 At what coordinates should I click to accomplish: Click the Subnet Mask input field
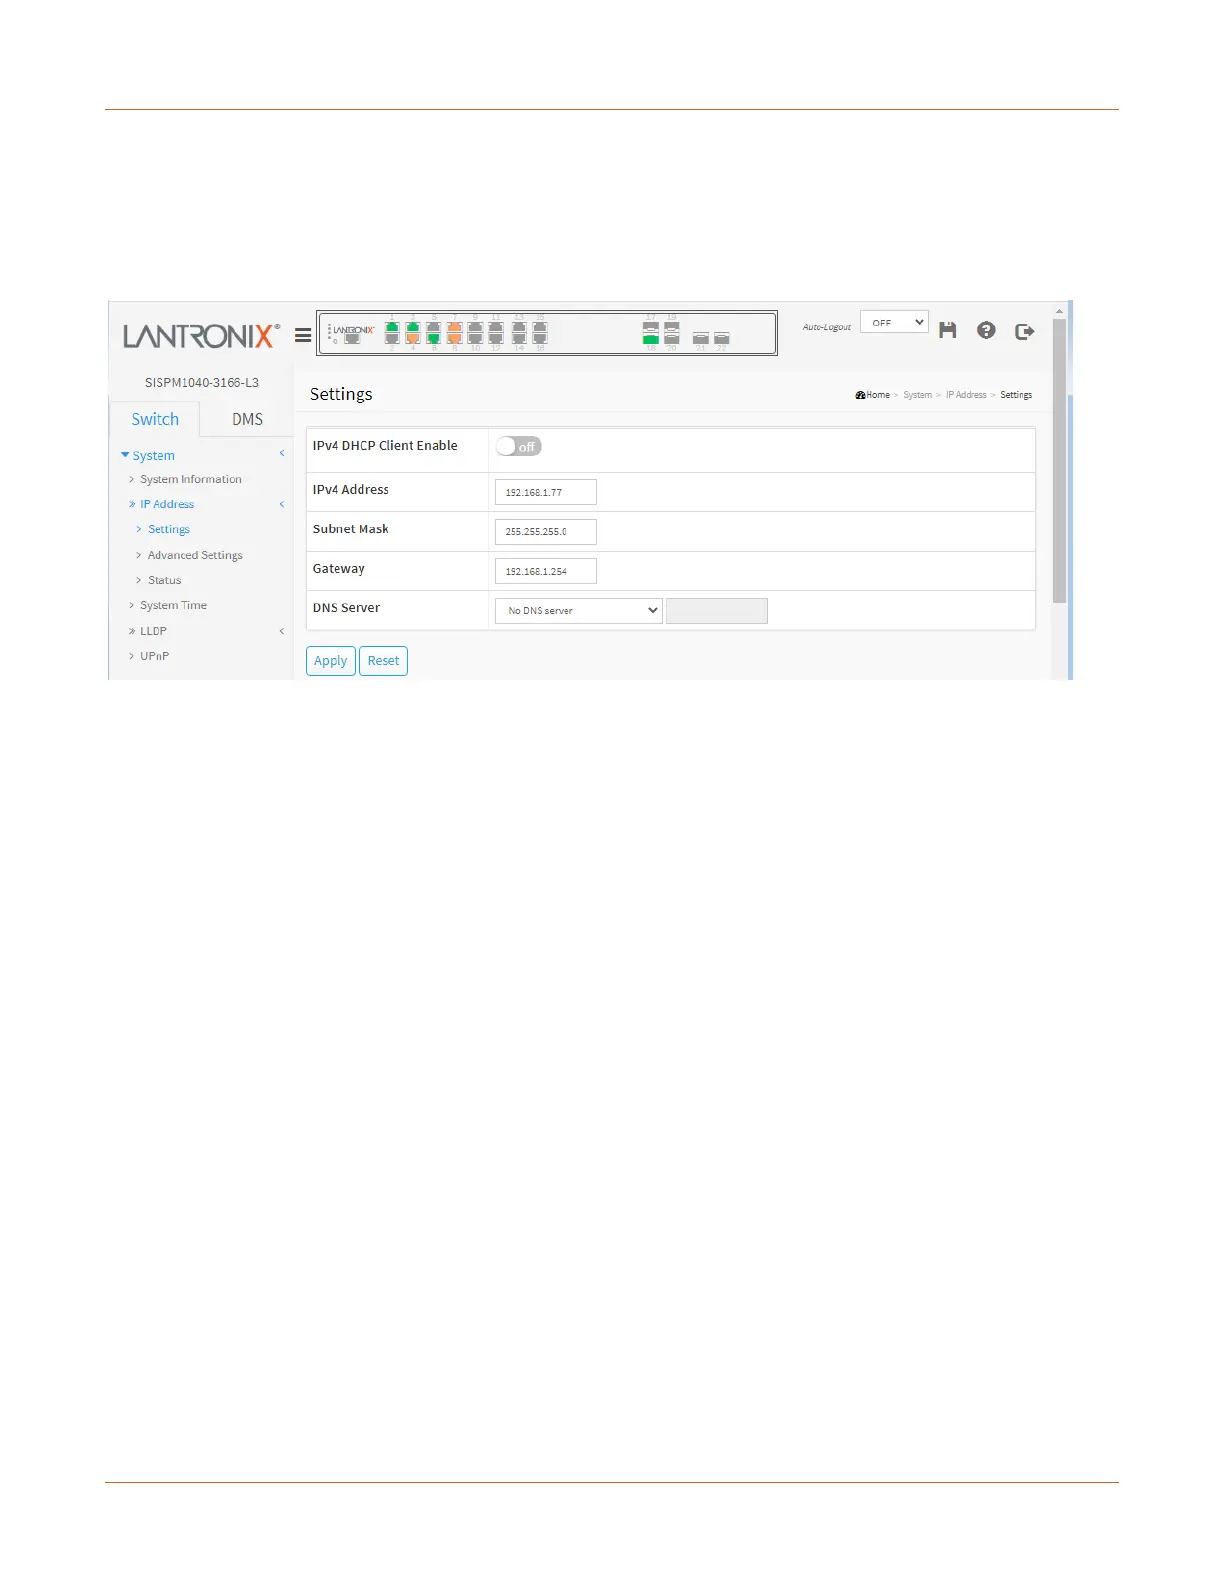pos(546,531)
